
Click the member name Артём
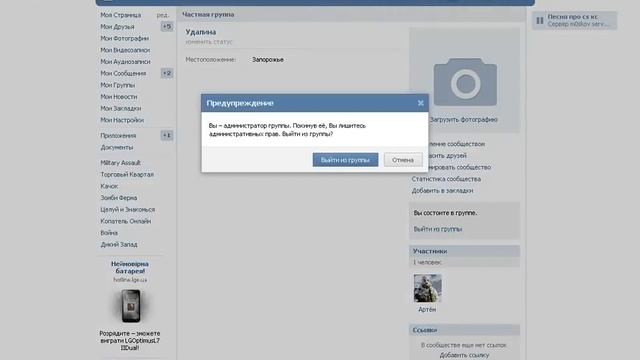click(427, 309)
